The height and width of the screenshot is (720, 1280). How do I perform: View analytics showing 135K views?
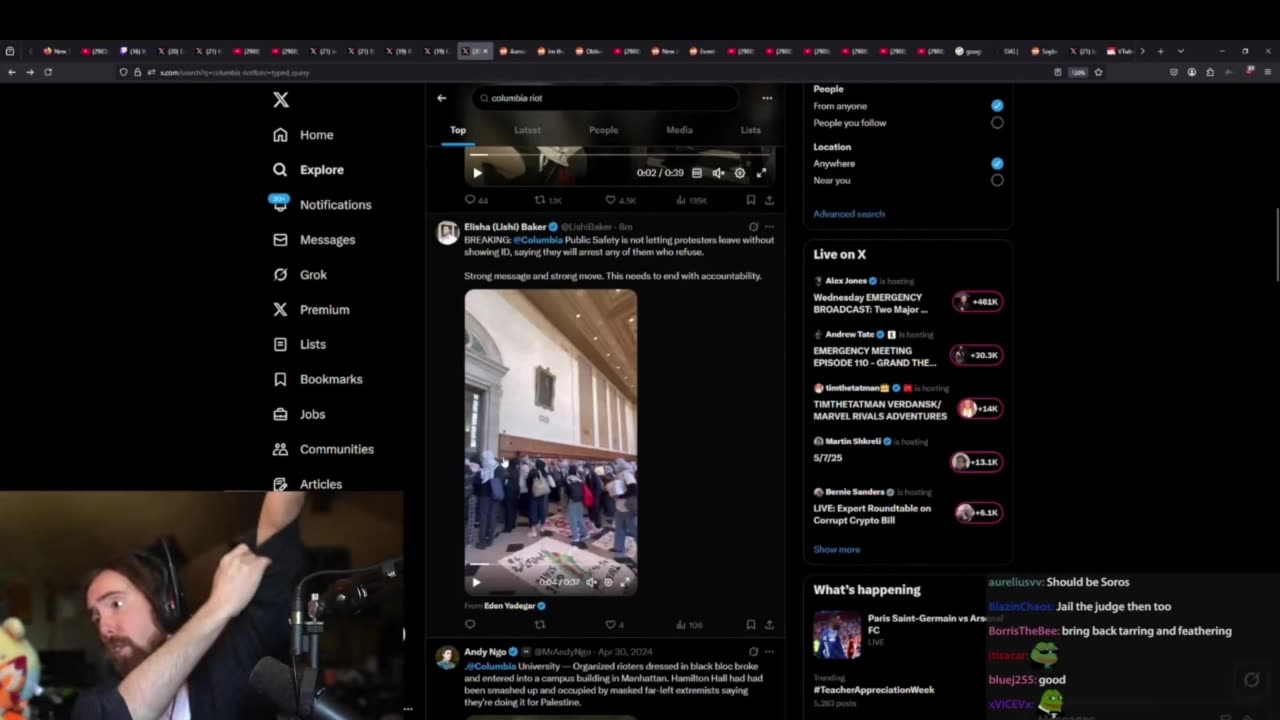tap(692, 200)
